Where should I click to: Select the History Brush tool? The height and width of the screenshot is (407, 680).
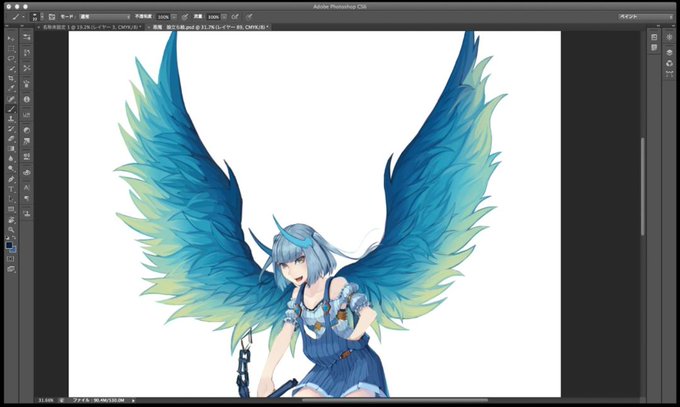(11, 129)
